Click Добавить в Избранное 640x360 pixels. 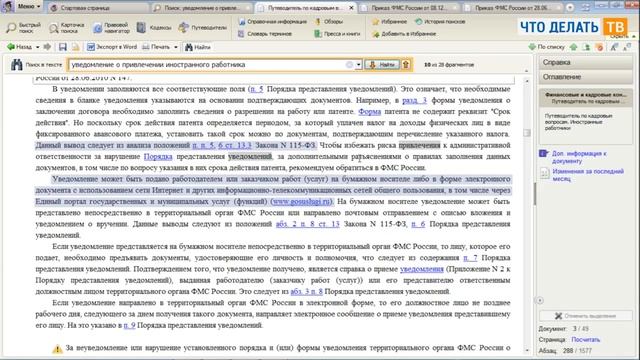tap(404, 34)
